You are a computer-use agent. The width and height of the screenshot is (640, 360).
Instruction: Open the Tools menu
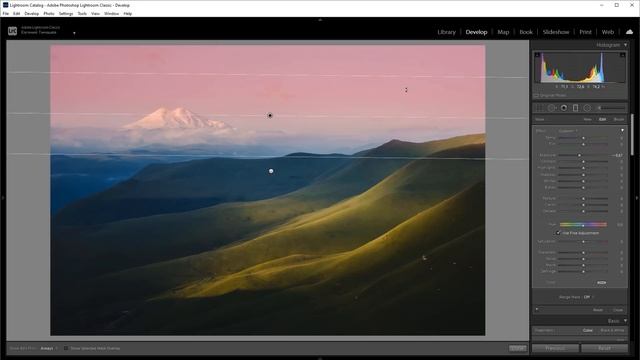[82, 13]
